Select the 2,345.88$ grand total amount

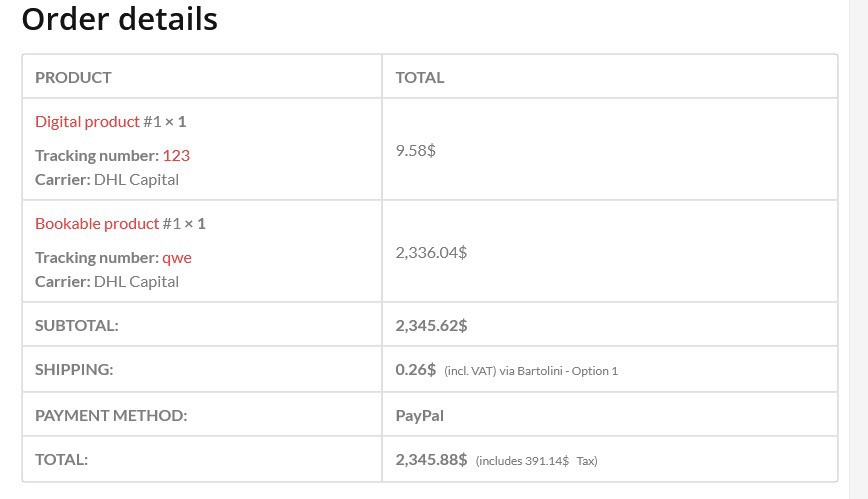431,459
